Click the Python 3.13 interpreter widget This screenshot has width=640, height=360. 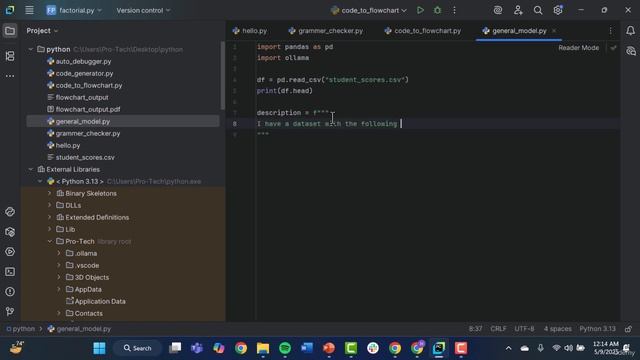(597, 329)
